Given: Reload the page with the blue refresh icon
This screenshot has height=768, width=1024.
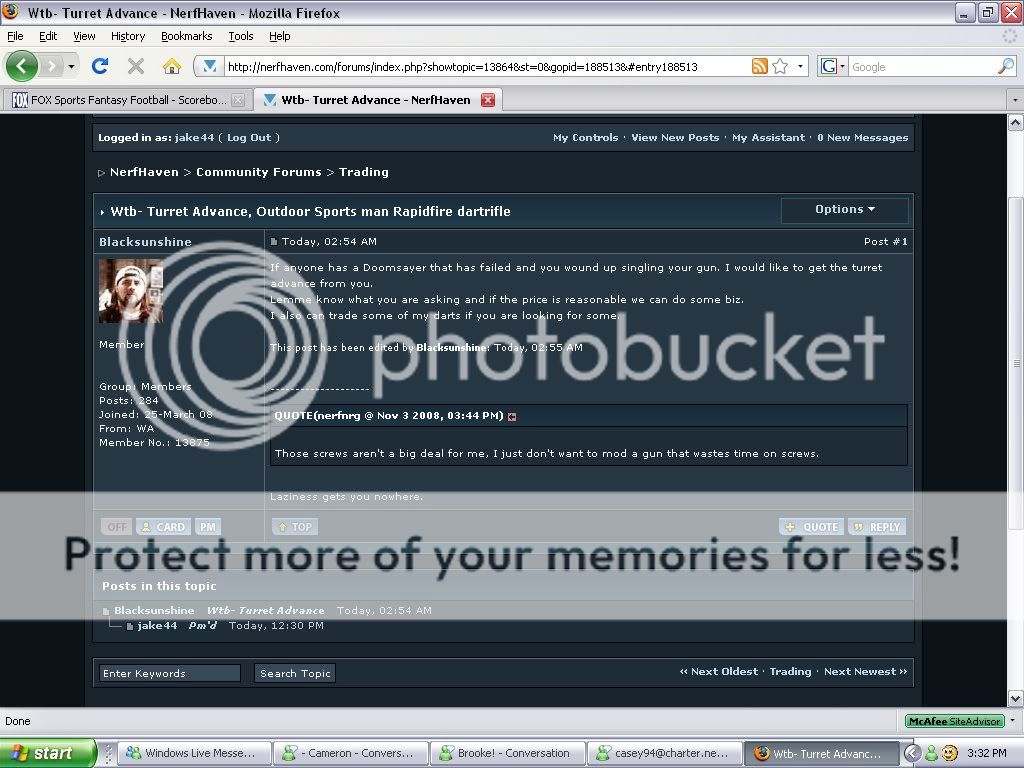Looking at the screenshot, I should [100, 66].
